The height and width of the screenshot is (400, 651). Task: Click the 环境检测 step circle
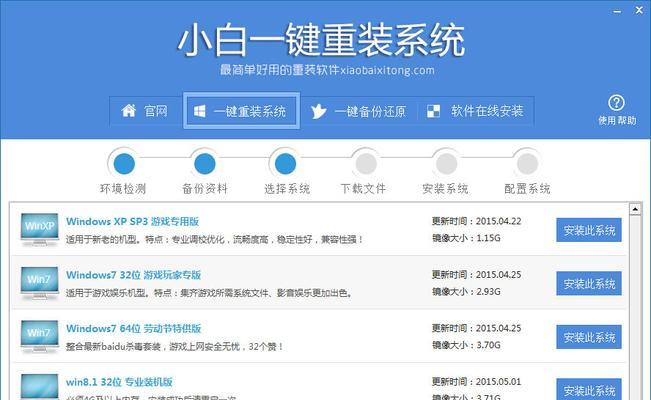(124, 164)
